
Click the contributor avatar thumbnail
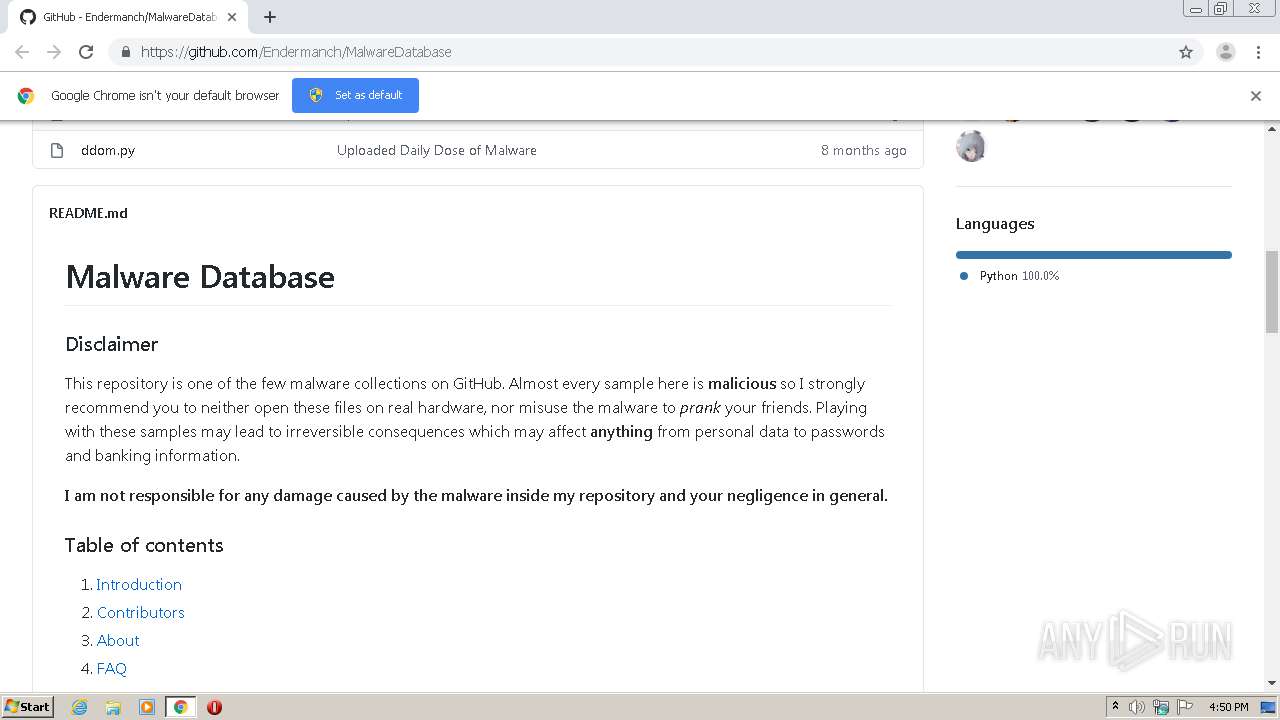[x=971, y=146]
